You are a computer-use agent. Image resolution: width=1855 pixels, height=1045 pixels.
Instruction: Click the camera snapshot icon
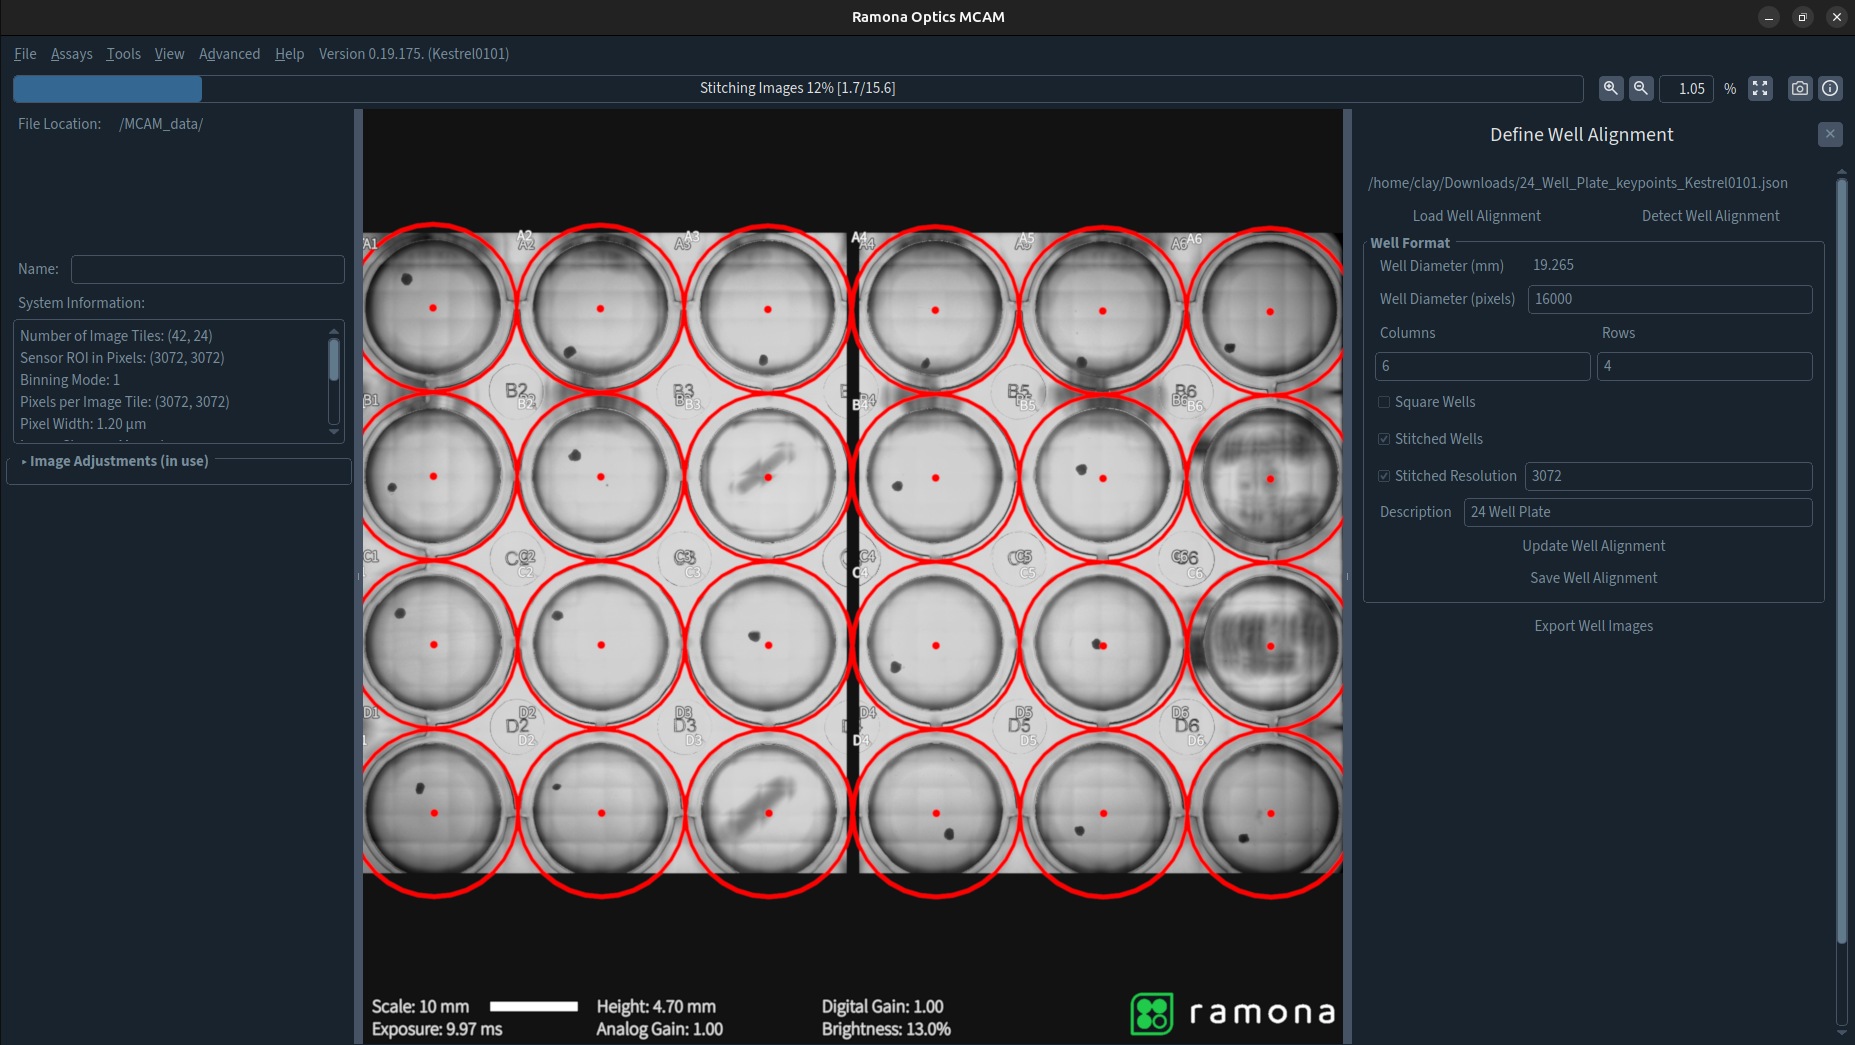tap(1800, 88)
